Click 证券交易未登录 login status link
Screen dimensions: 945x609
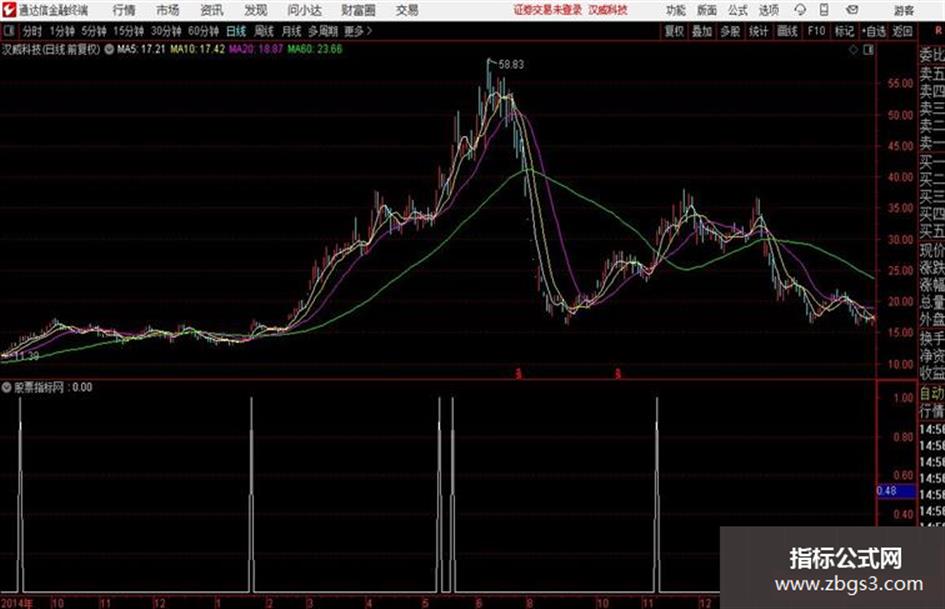pyautogui.click(x=548, y=10)
